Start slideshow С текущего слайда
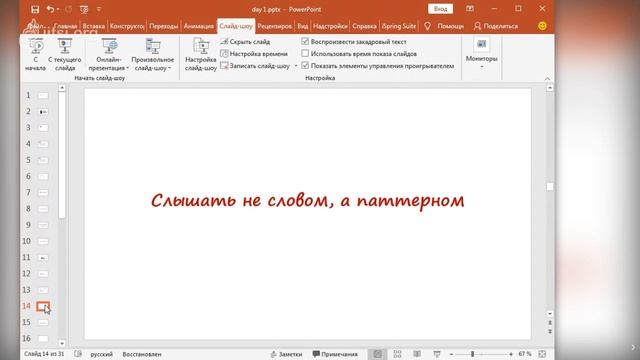Image resolution: width=640 pixels, height=360 pixels. [x=65, y=54]
